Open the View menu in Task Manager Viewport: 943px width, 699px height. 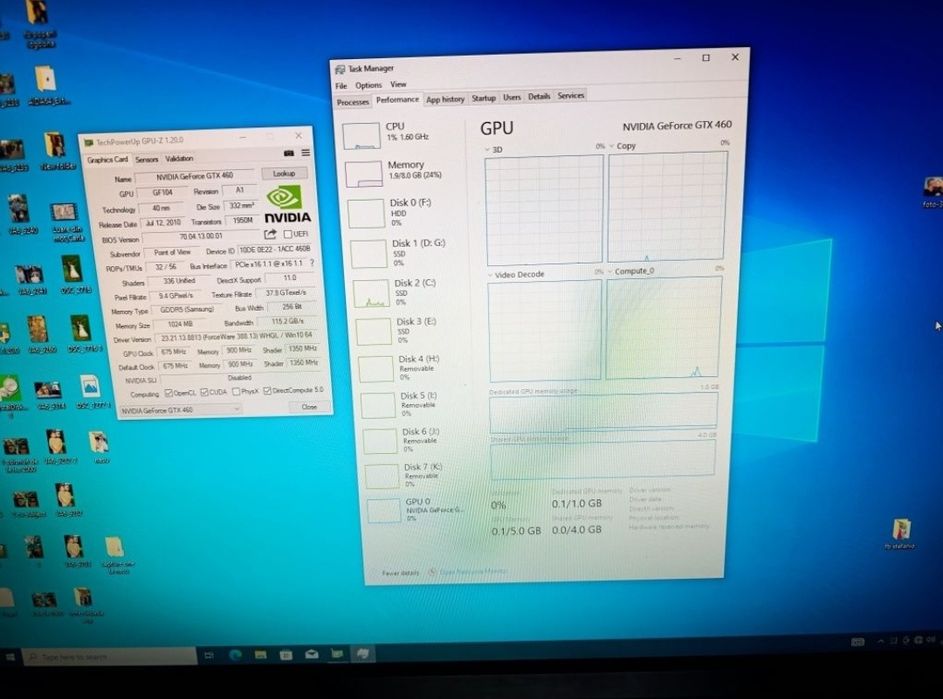pos(398,85)
